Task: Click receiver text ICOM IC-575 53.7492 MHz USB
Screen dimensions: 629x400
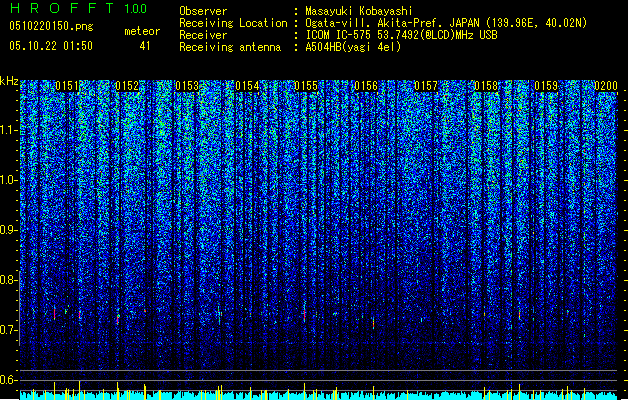Action: (401, 35)
